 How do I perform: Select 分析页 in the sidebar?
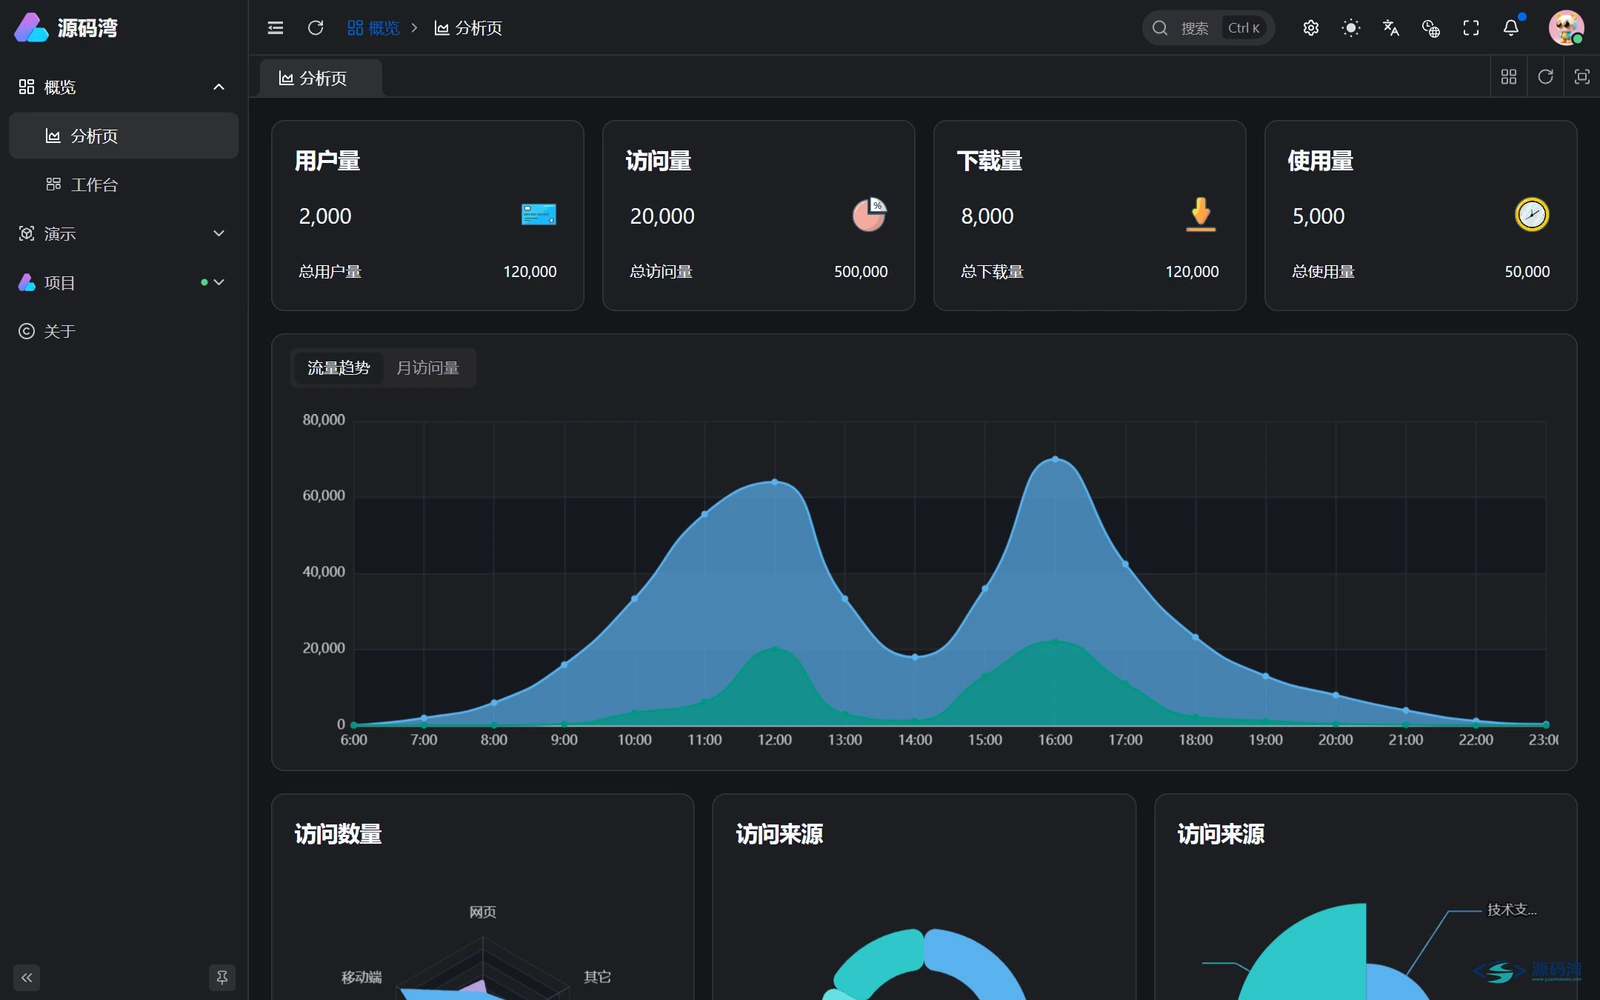[x=124, y=136]
